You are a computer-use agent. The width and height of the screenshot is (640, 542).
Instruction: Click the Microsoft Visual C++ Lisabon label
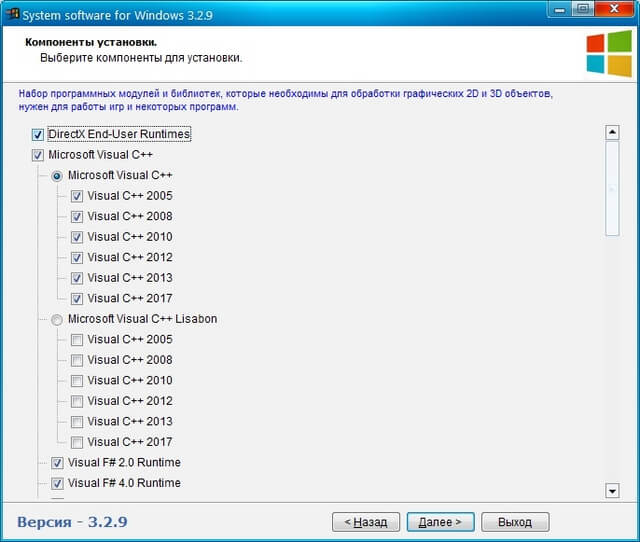point(142,319)
